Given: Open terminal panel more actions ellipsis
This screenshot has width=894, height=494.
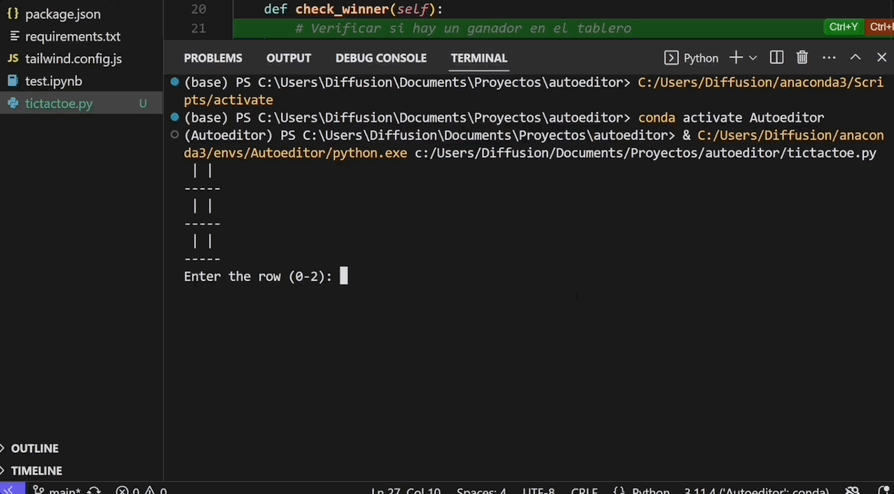Looking at the screenshot, I should point(829,58).
